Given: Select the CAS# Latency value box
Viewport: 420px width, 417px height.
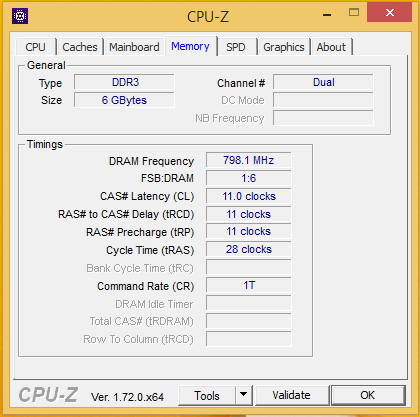Looking at the screenshot, I should 249,196.
